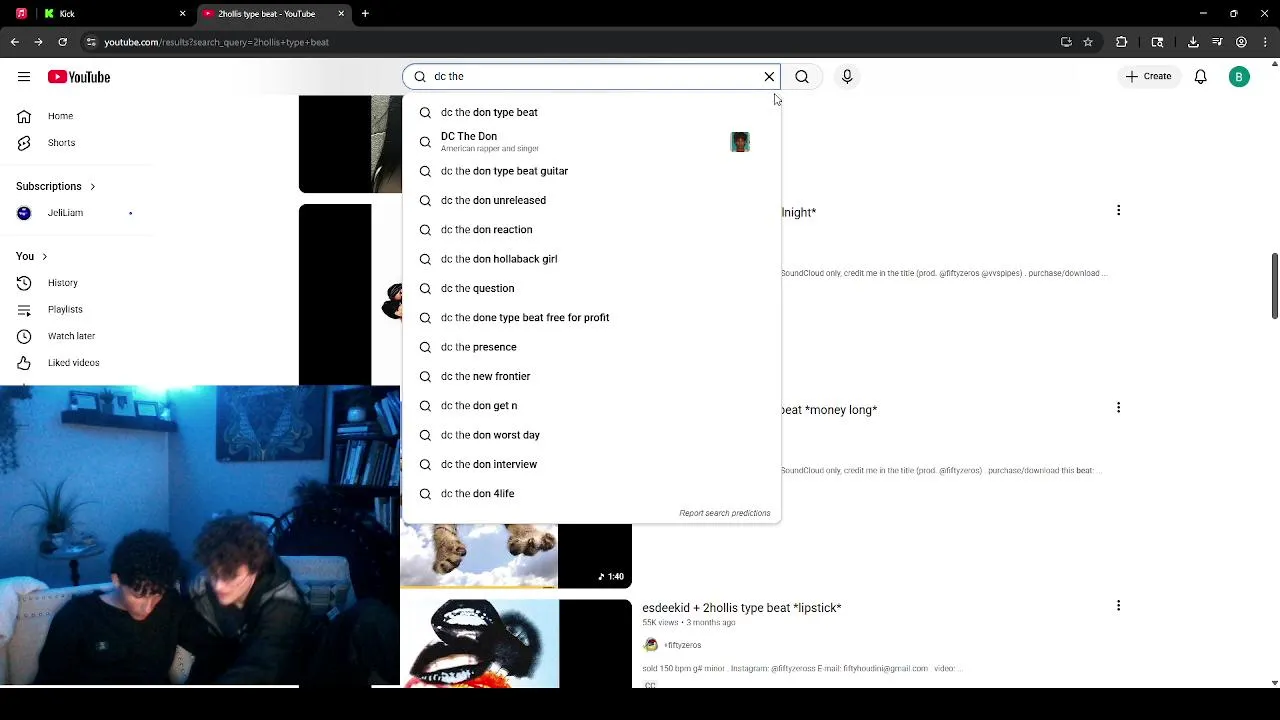Click DC The Don artist thumbnail
1280x720 pixels.
click(740, 142)
